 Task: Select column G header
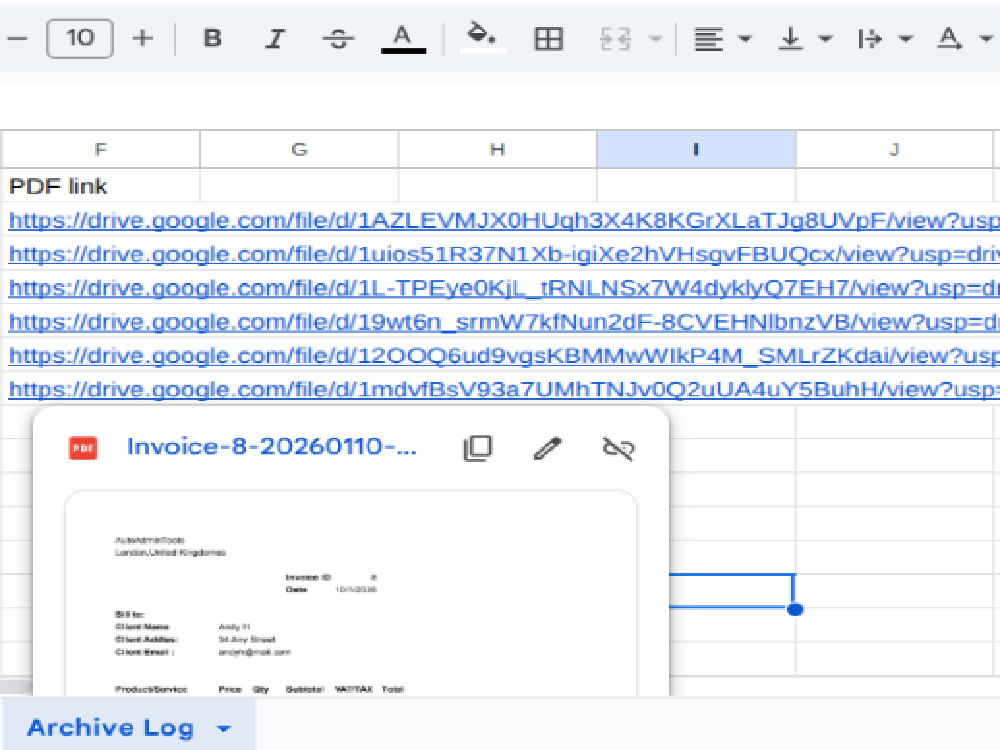pyautogui.click(x=299, y=149)
